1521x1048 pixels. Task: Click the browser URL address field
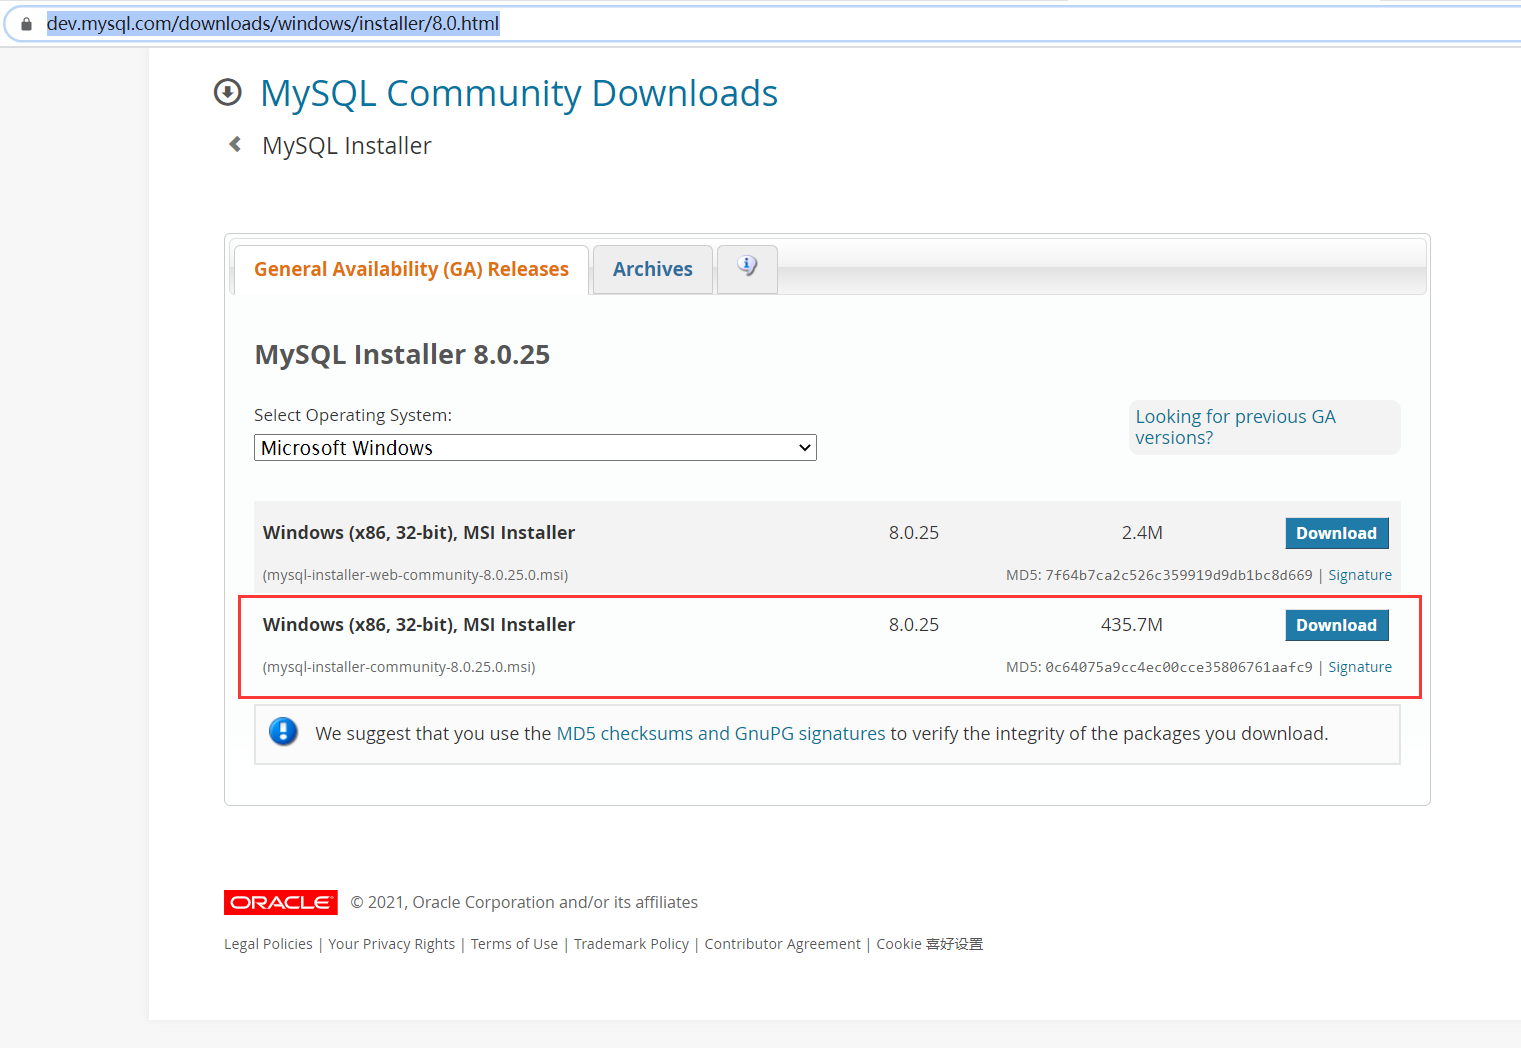pyautogui.click(x=700, y=24)
